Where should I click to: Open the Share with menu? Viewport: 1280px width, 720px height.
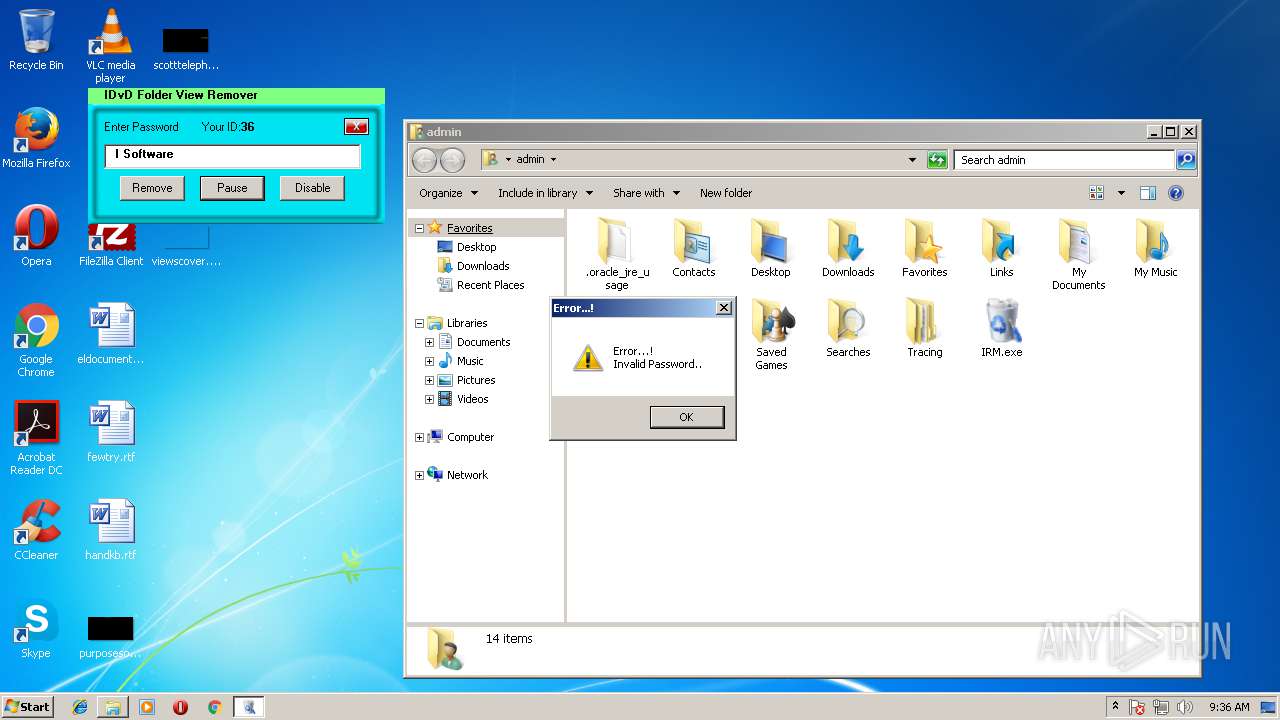pos(646,193)
